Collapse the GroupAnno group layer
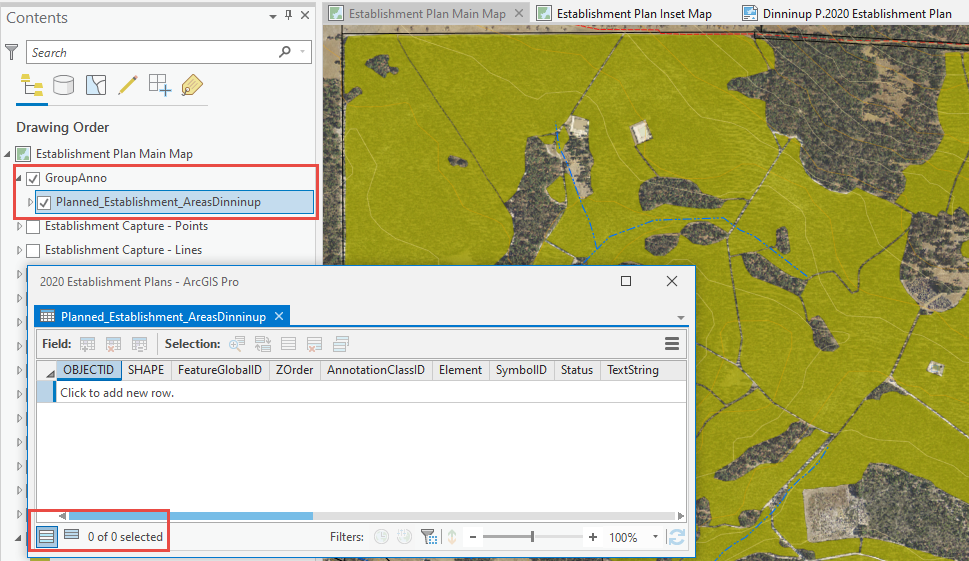 (19, 178)
